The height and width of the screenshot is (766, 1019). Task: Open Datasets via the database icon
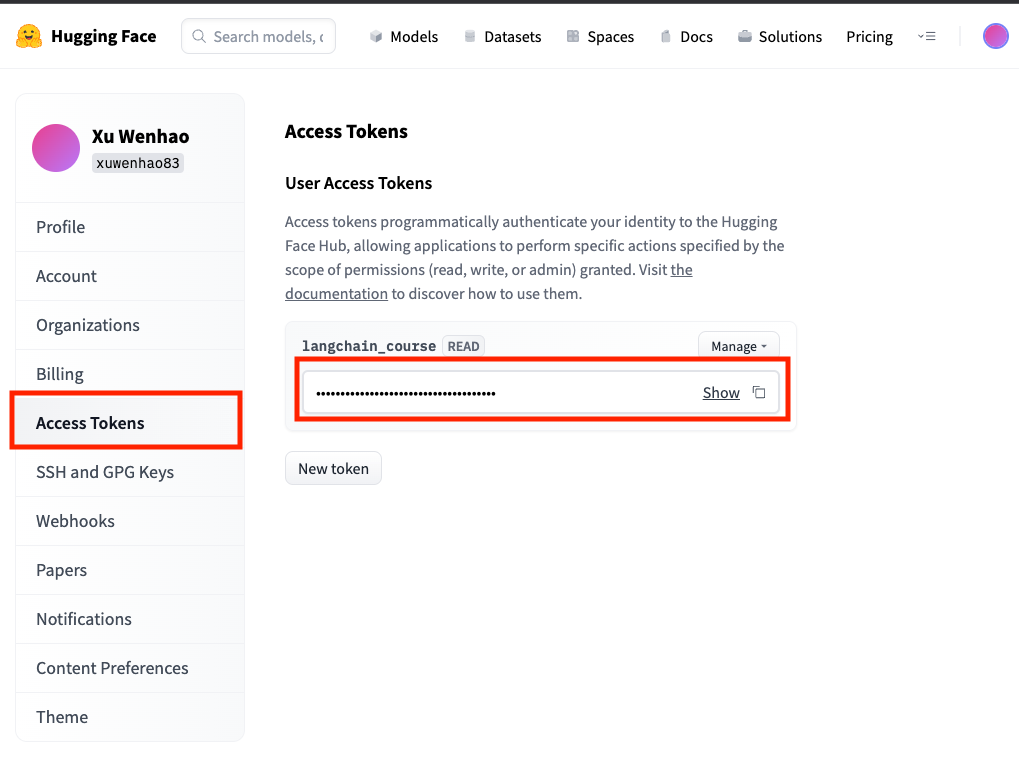pyautogui.click(x=470, y=37)
